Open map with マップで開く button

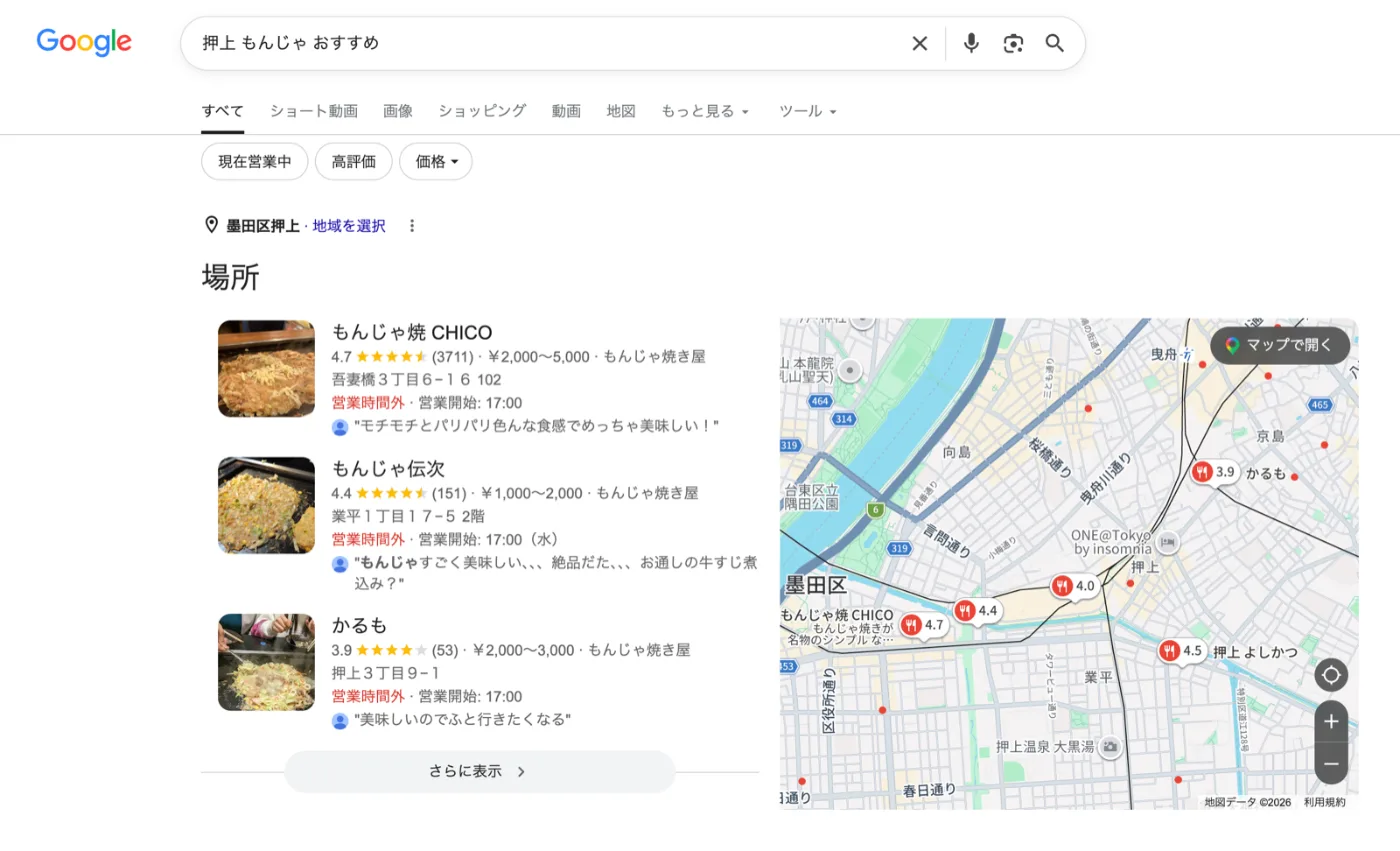click(x=1280, y=345)
